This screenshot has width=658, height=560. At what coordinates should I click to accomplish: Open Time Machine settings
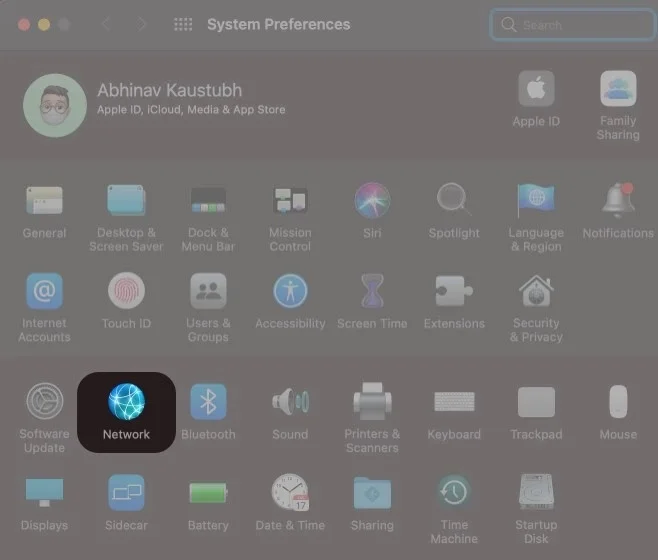tap(454, 492)
